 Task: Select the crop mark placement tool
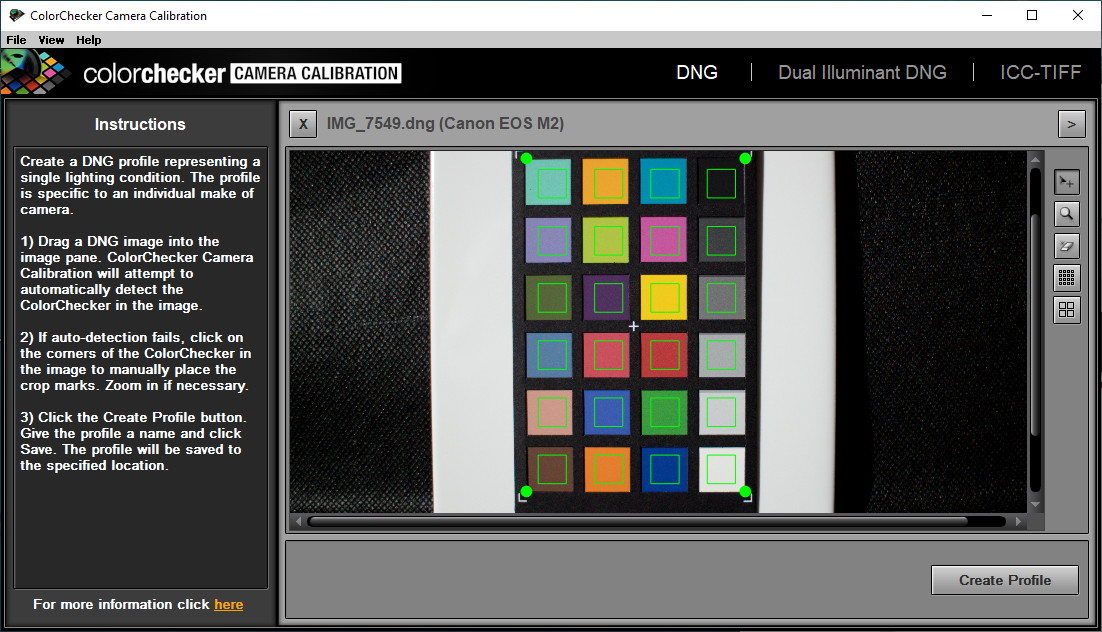pos(1066,182)
